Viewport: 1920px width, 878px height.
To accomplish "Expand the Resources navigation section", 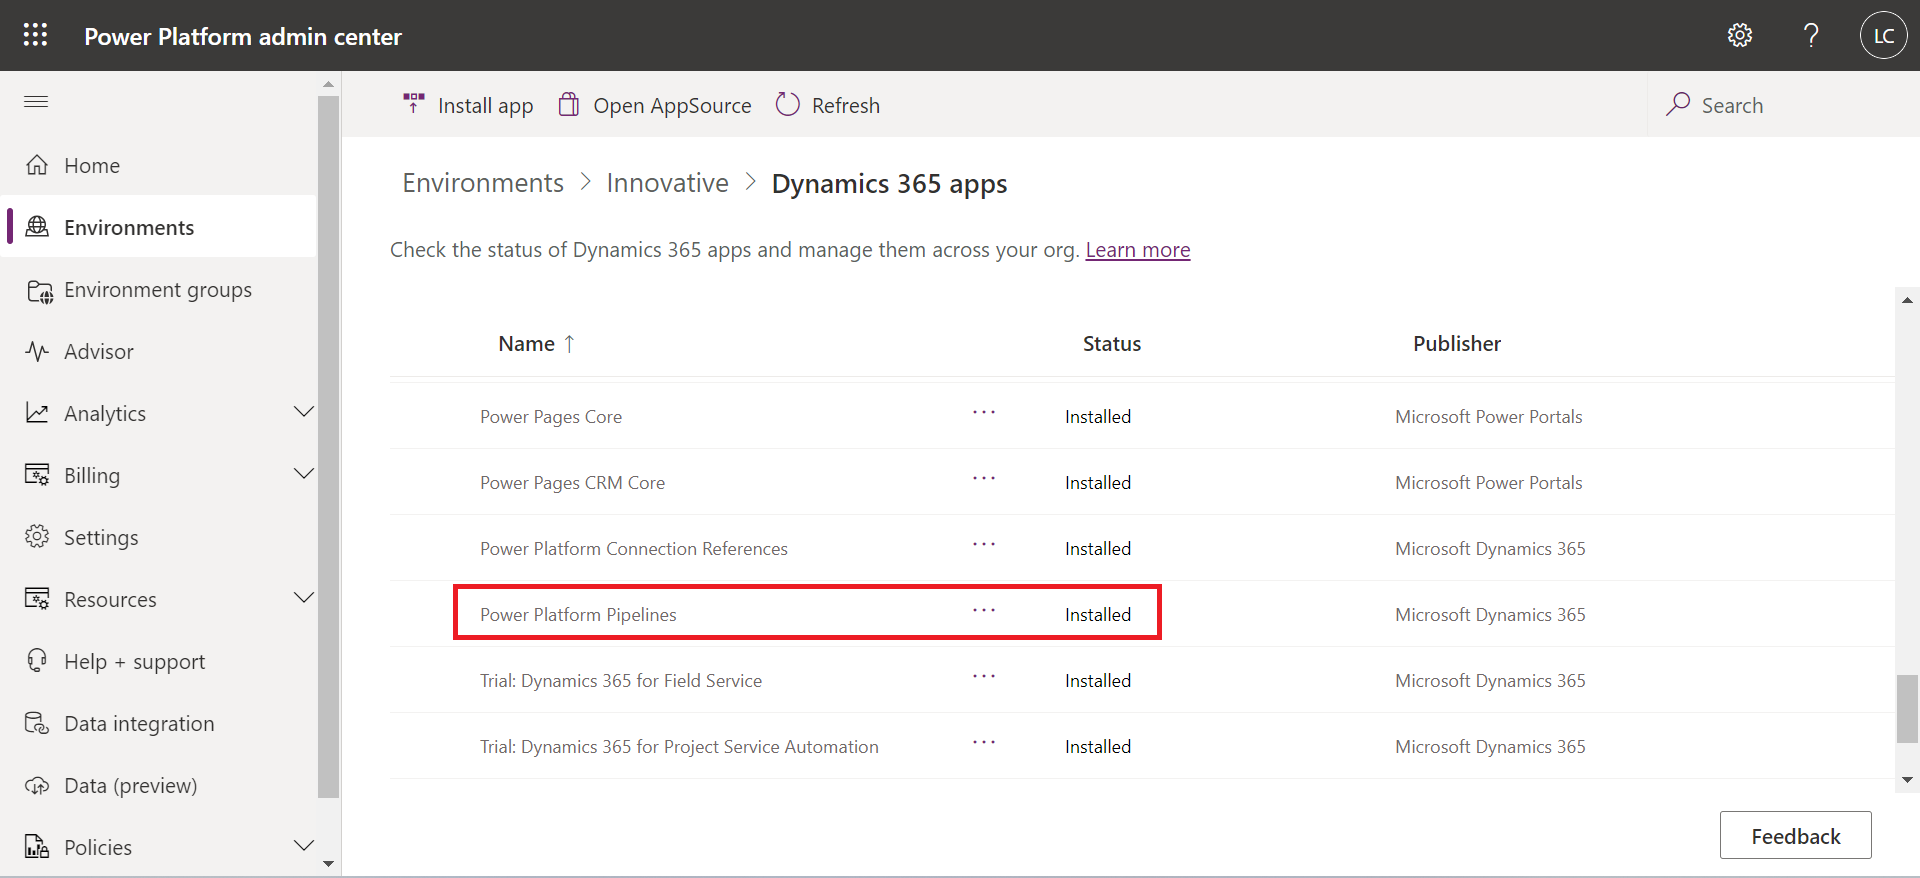I will point(303,598).
